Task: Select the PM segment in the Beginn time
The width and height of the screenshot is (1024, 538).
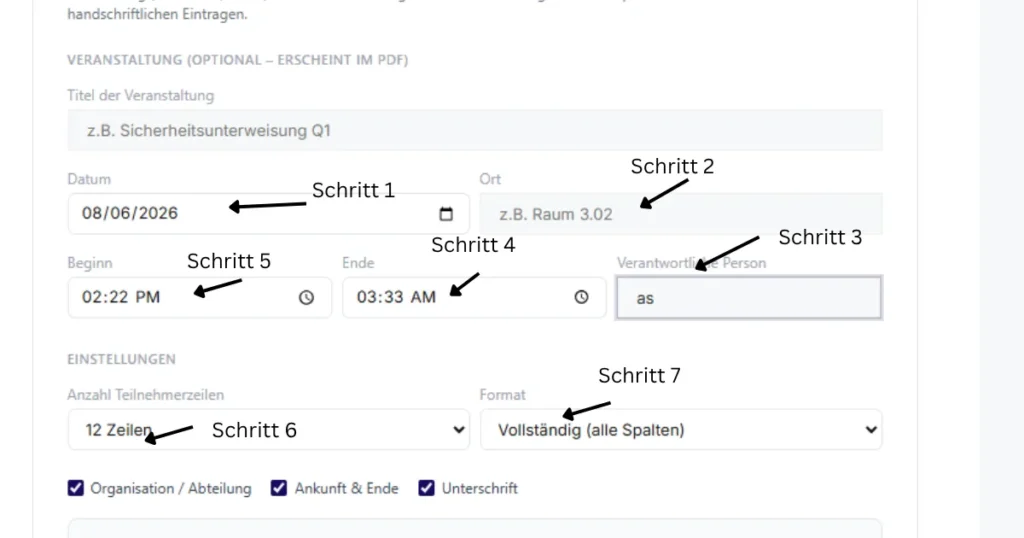Action: coord(148,297)
